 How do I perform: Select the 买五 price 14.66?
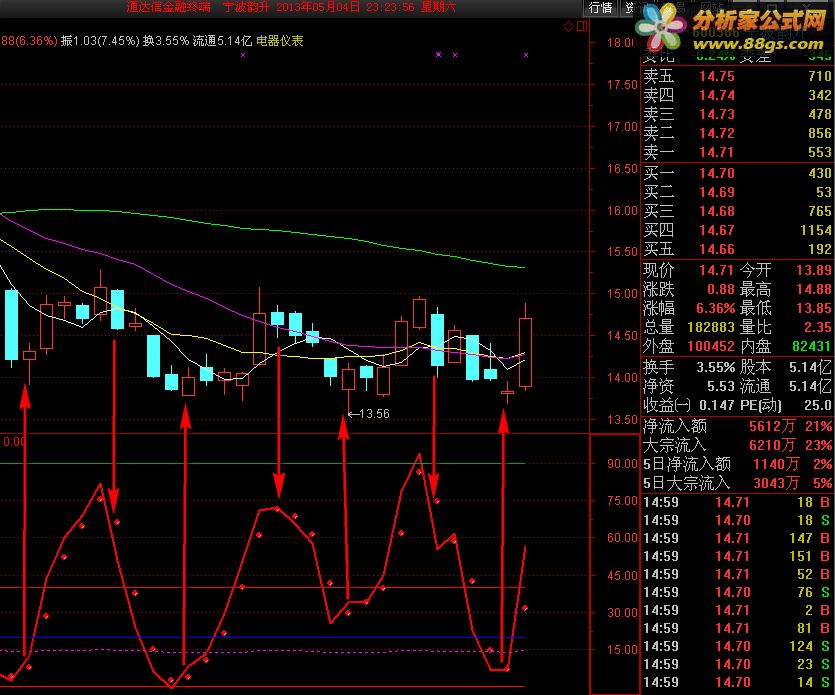717,249
